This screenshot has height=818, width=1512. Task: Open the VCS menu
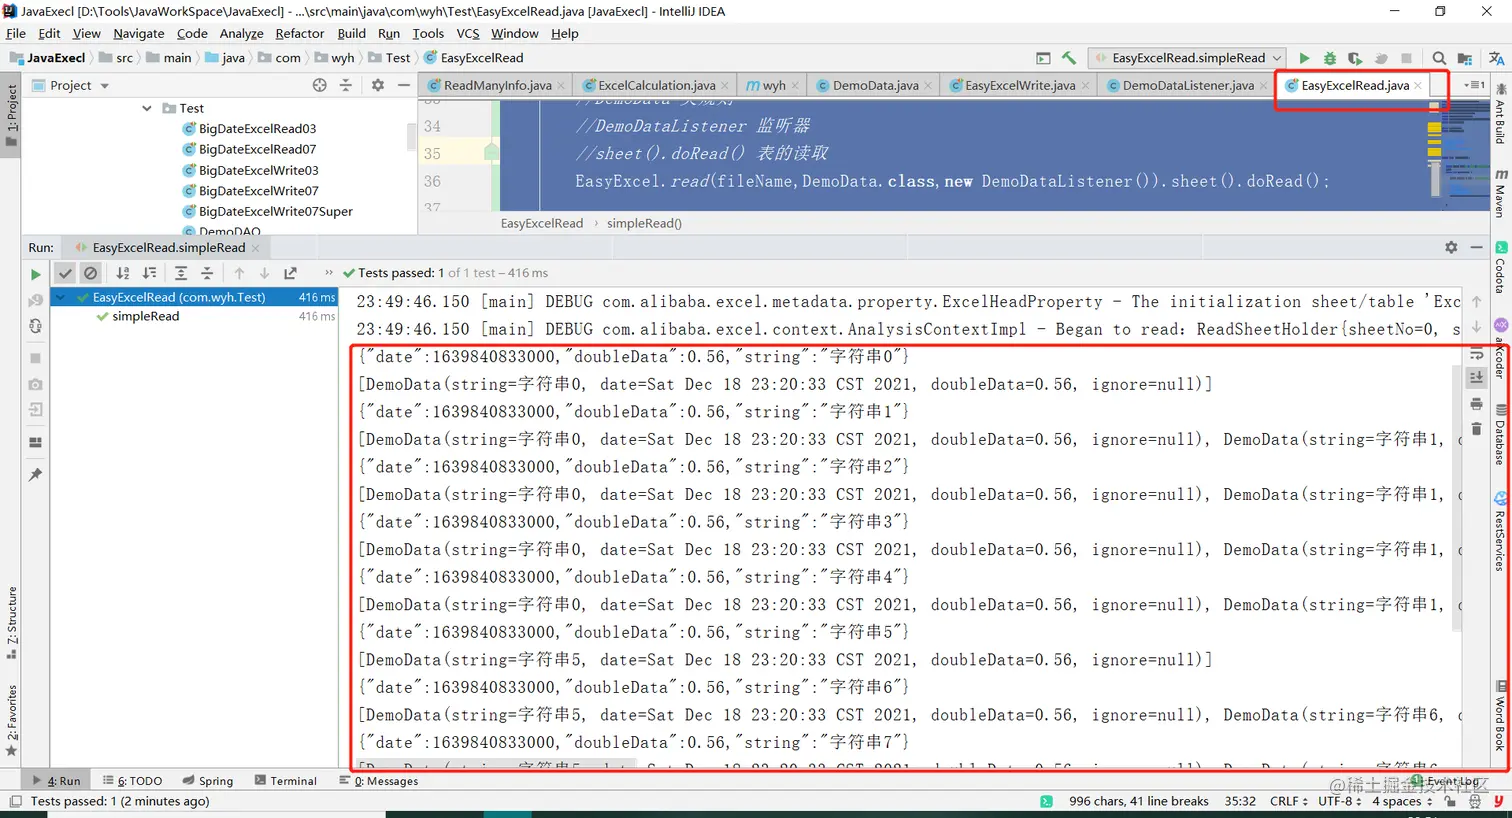click(468, 33)
